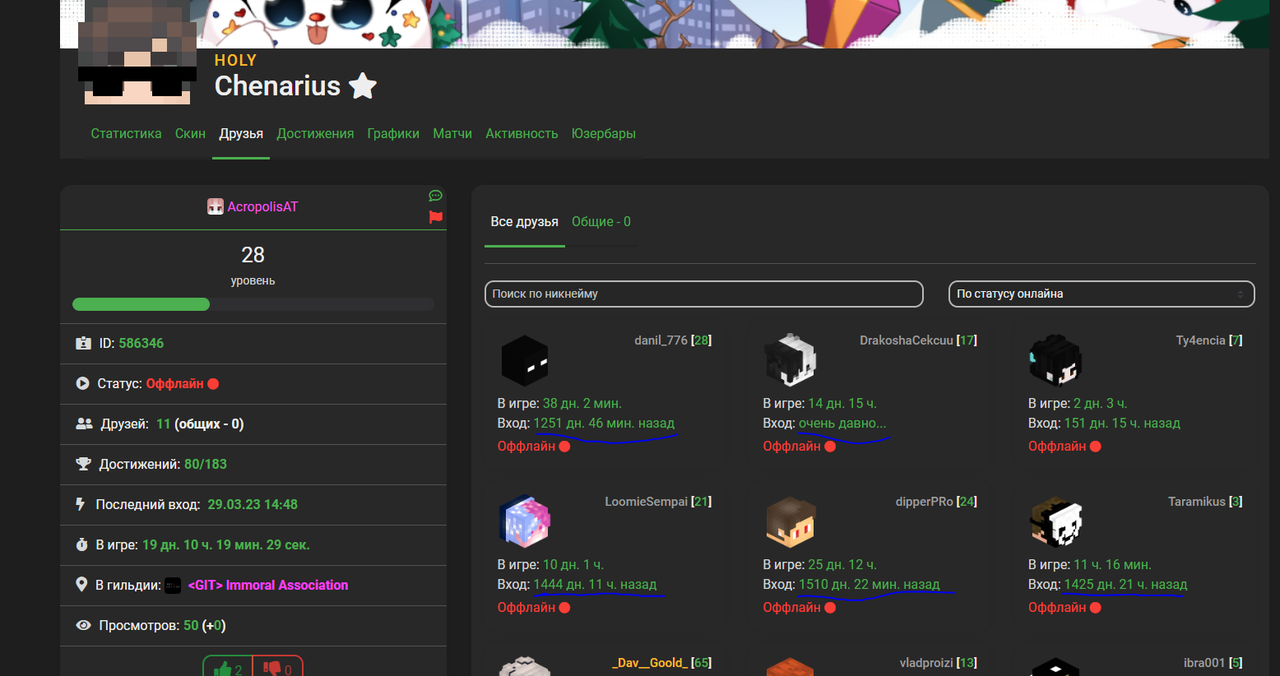Open the Графики tab

pos(393,133)
